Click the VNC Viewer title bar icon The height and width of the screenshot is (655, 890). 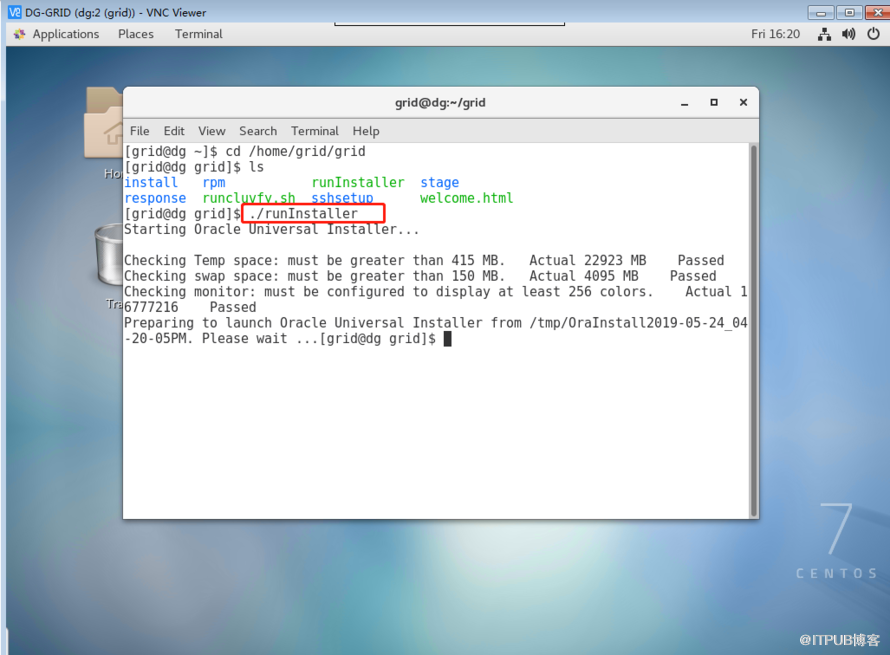tap(14, 12)
